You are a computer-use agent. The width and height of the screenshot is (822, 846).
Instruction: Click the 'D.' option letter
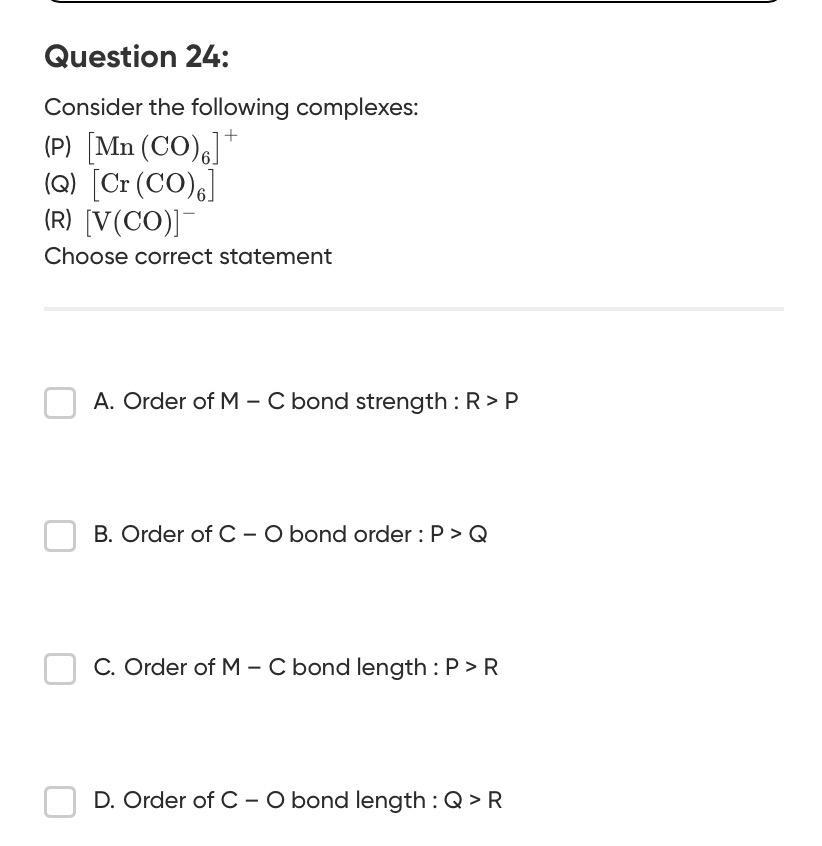coord(104,801)
